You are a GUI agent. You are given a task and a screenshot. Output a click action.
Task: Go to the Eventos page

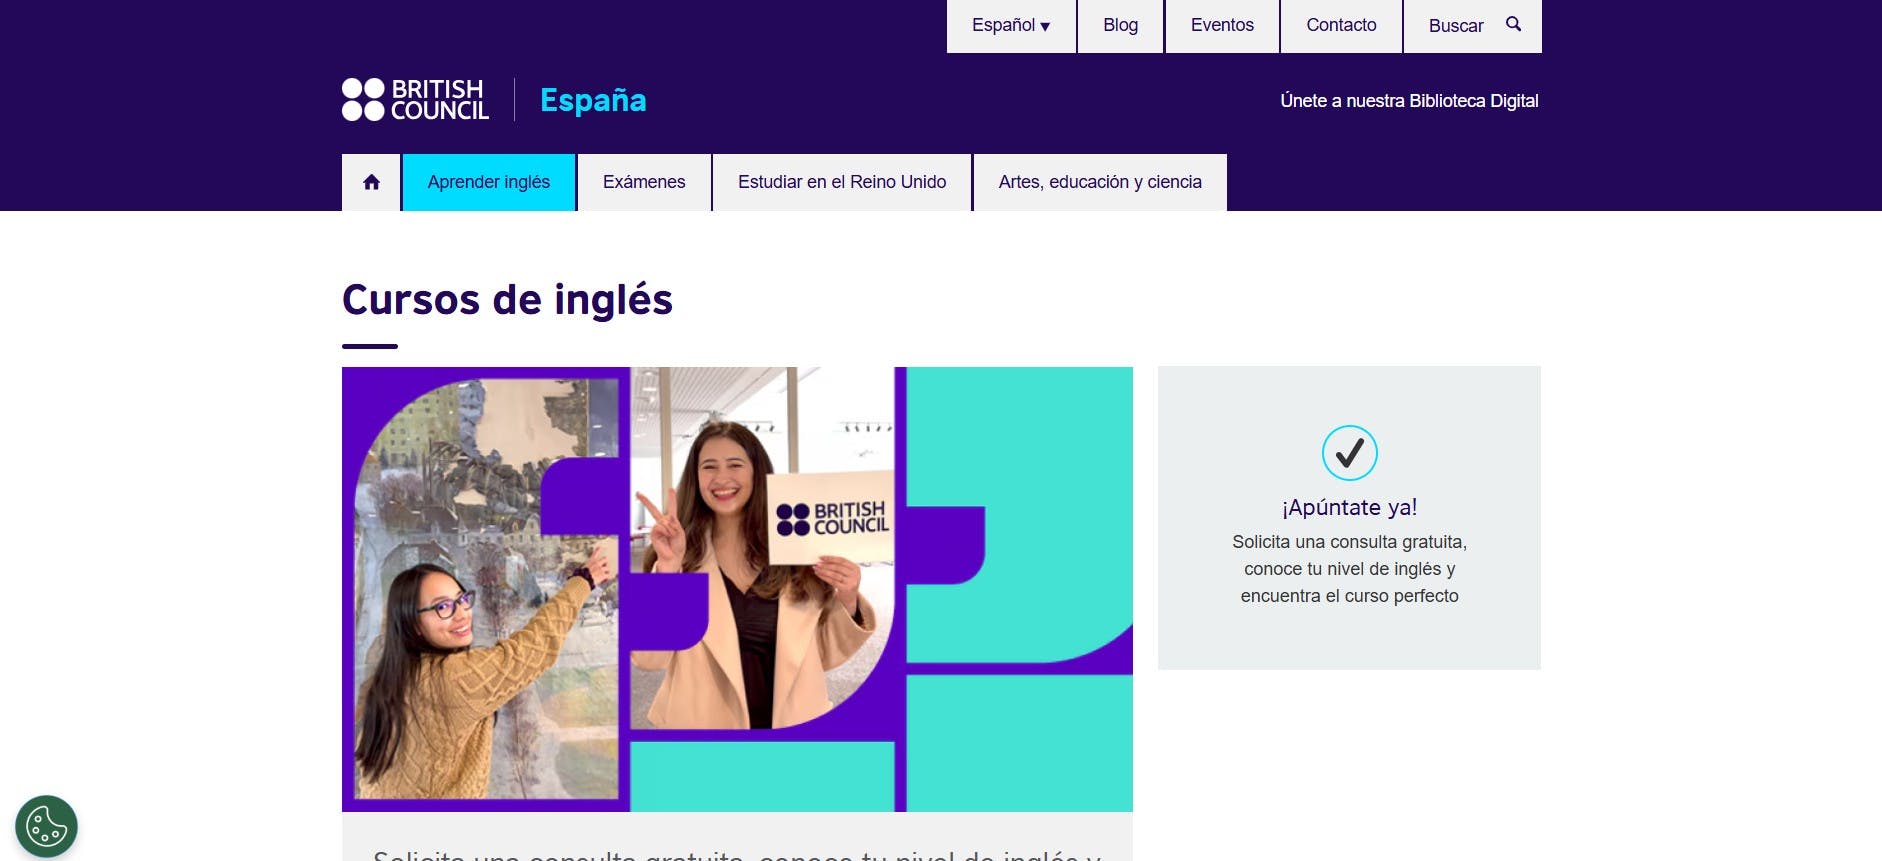point(1222,26)
